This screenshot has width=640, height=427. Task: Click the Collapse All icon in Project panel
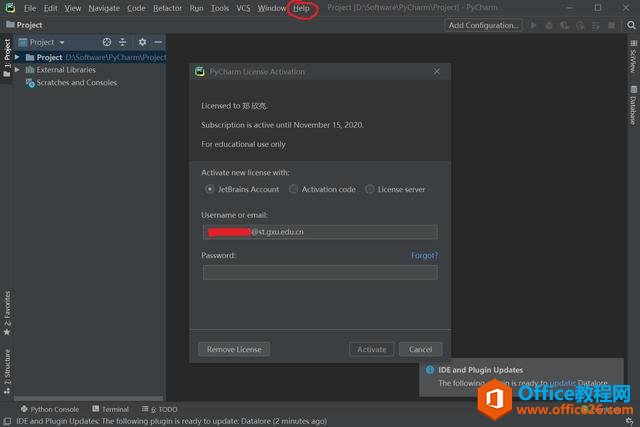(122, 42)
